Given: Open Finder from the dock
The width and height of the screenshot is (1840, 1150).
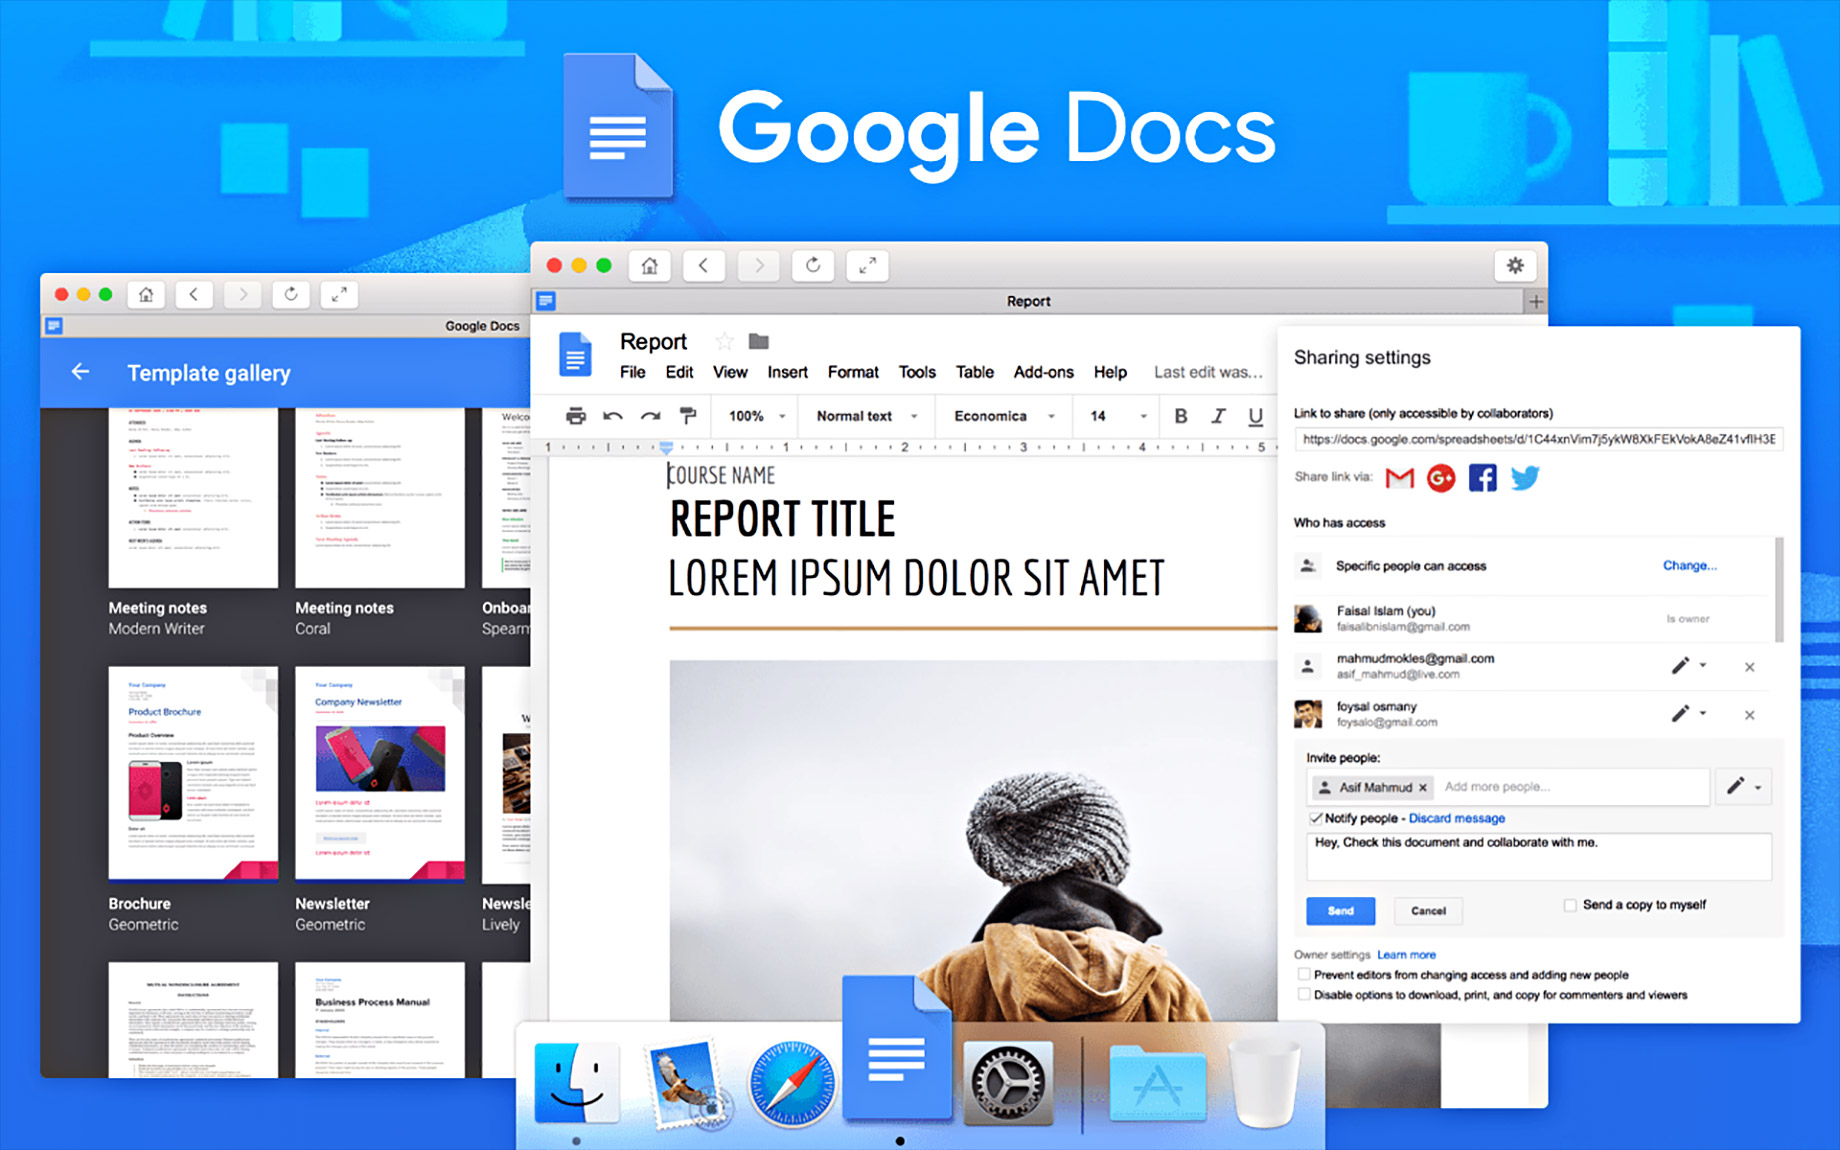Looking at the screenshot, I should (577, 1082).
